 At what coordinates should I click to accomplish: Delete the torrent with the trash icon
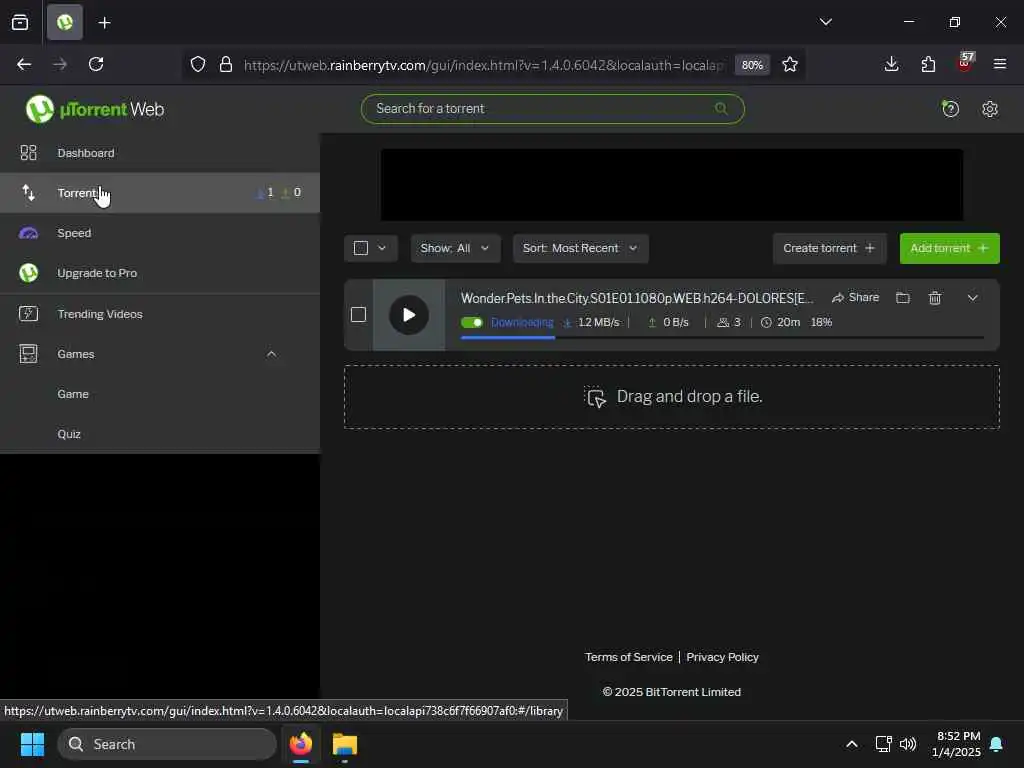tap(935, 298)
